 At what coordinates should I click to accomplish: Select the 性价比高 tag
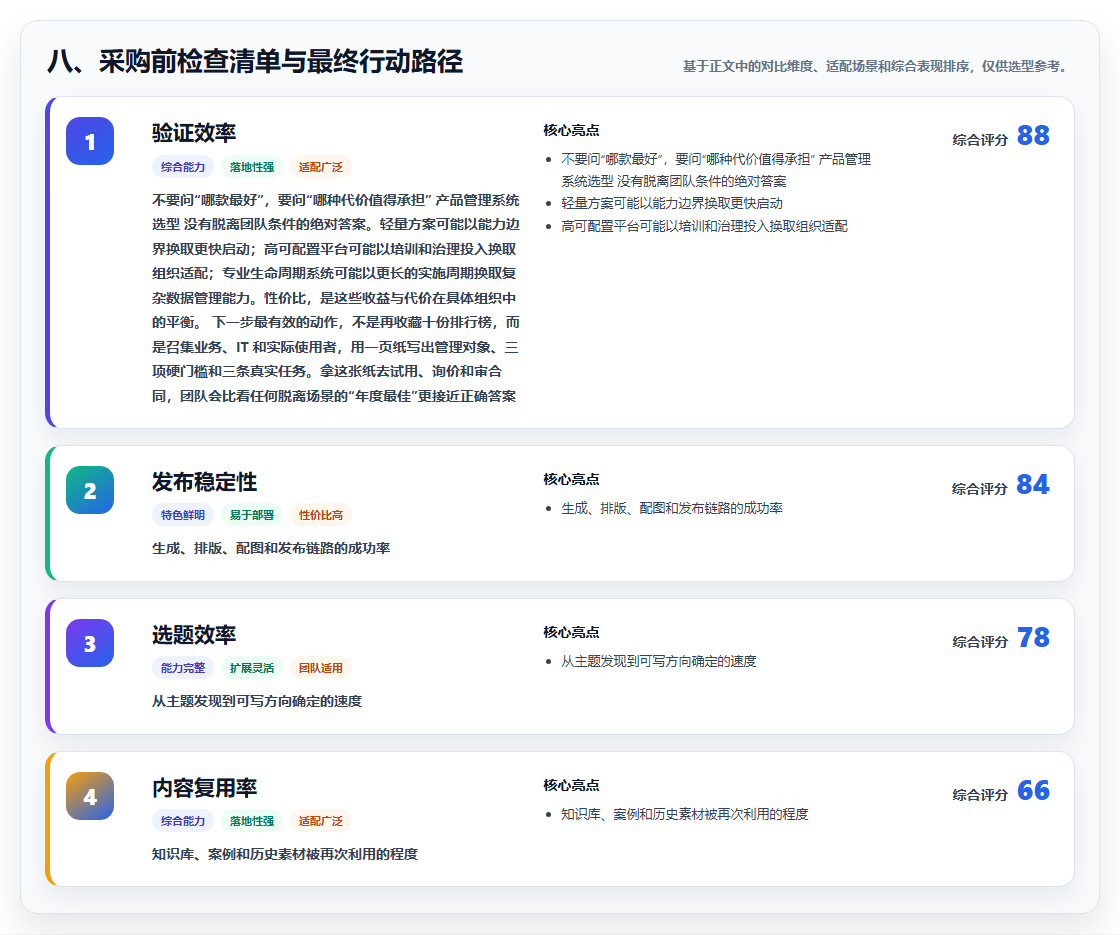(x=321, y=515)
